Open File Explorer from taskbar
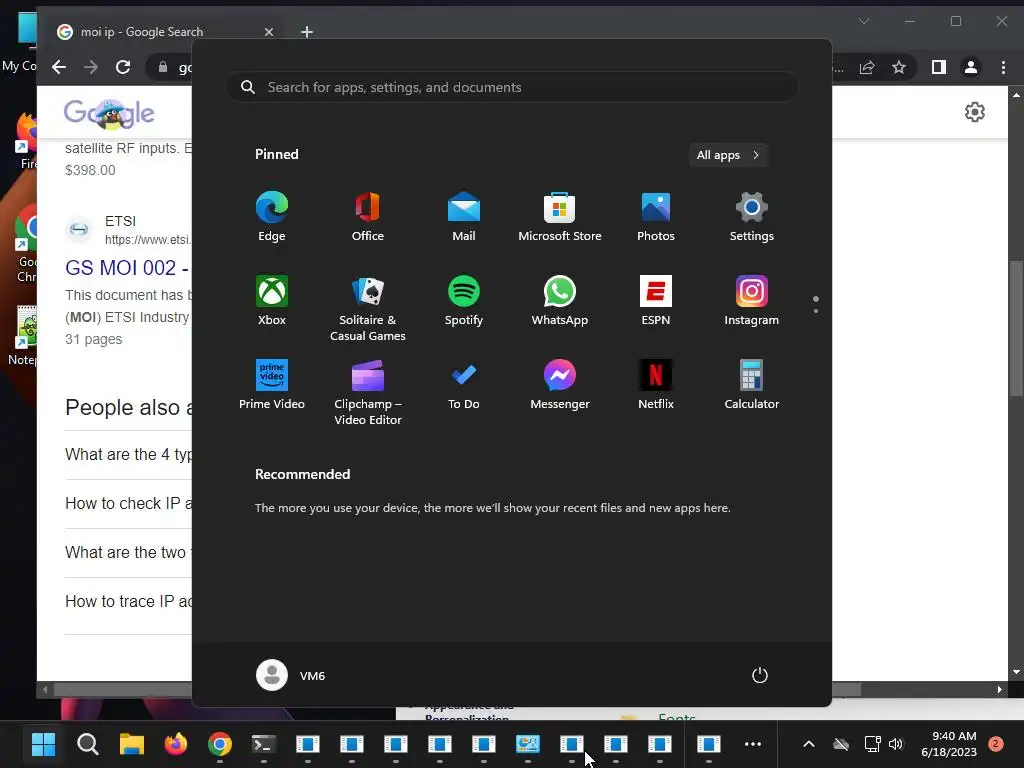 [131, 744]
